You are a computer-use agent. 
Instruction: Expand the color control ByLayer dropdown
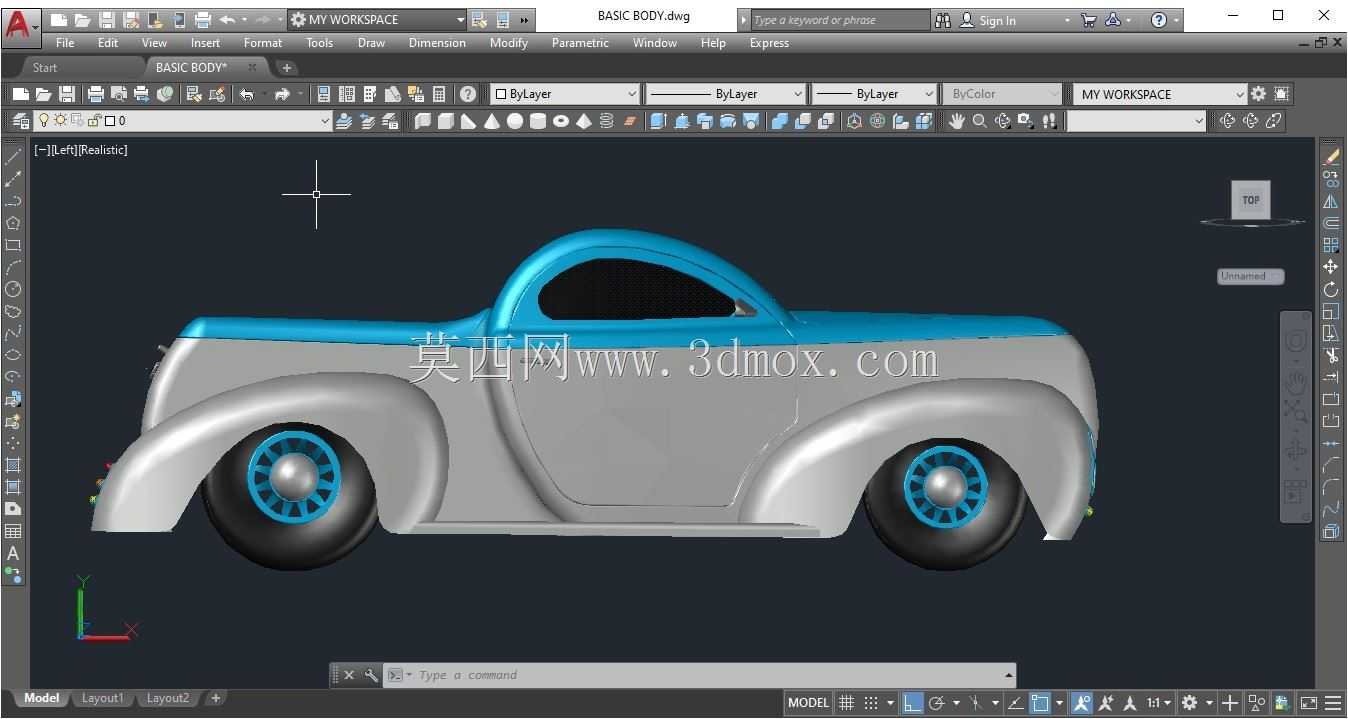coord(565,94)
